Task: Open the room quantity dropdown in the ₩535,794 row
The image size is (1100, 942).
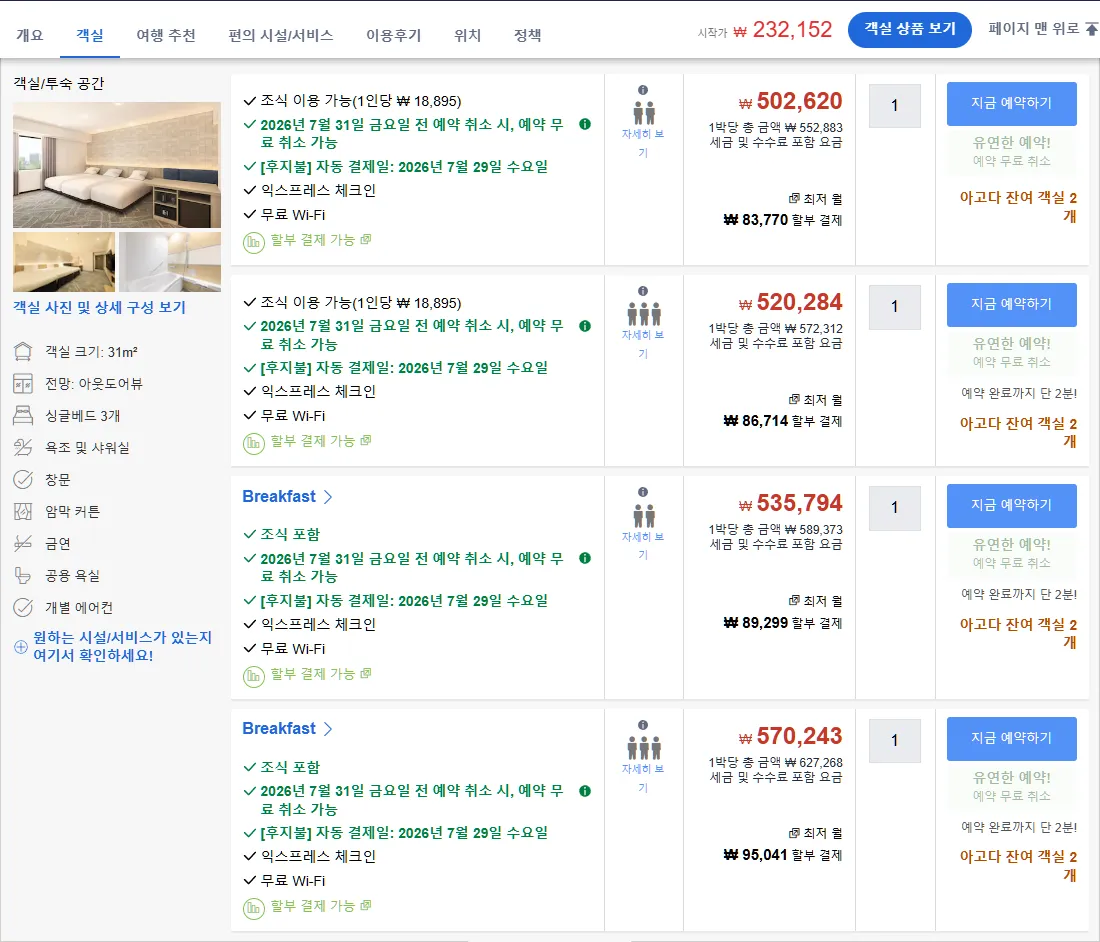Action: 894,508
